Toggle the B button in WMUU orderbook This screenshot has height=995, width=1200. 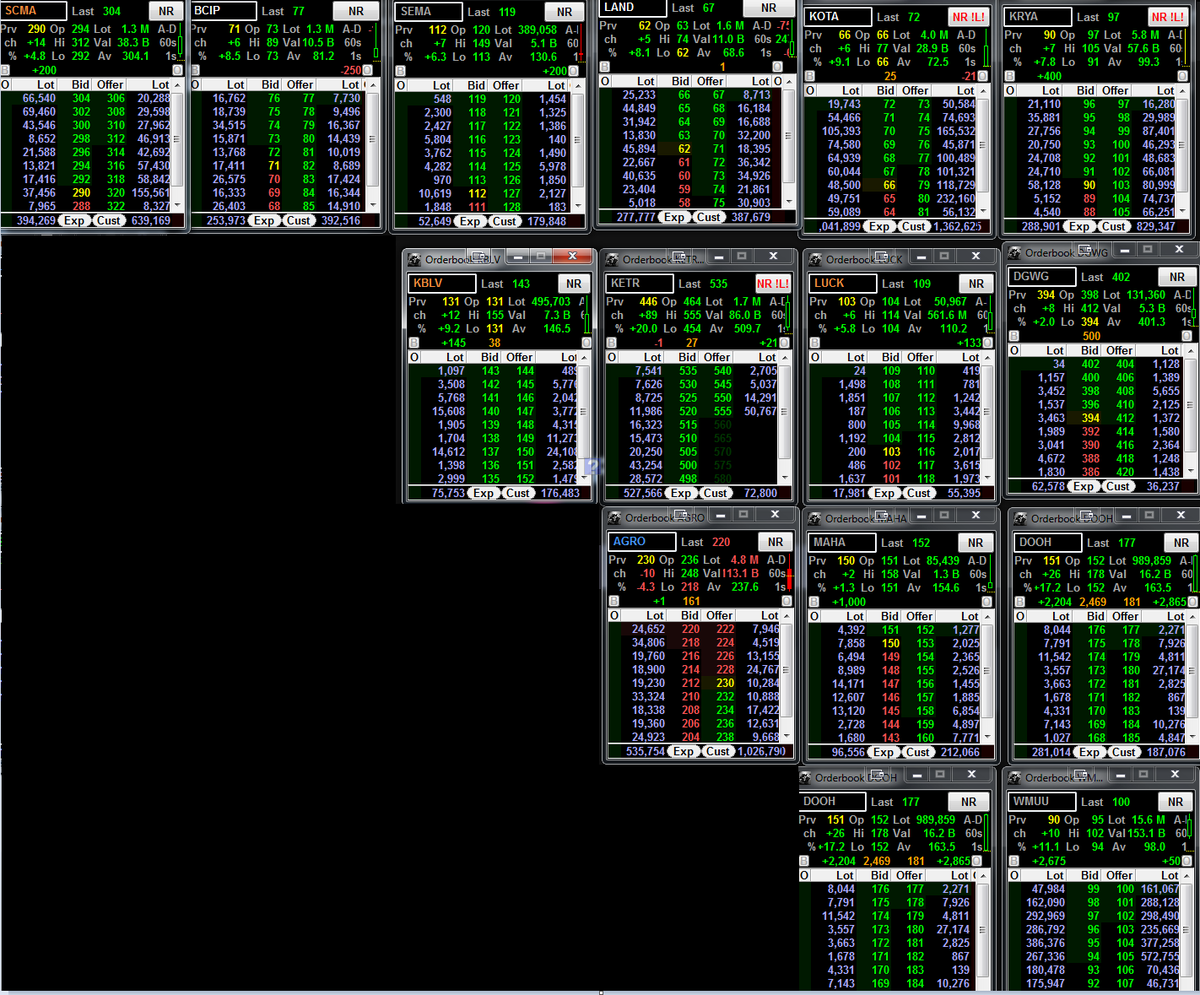coord(1013,861)
